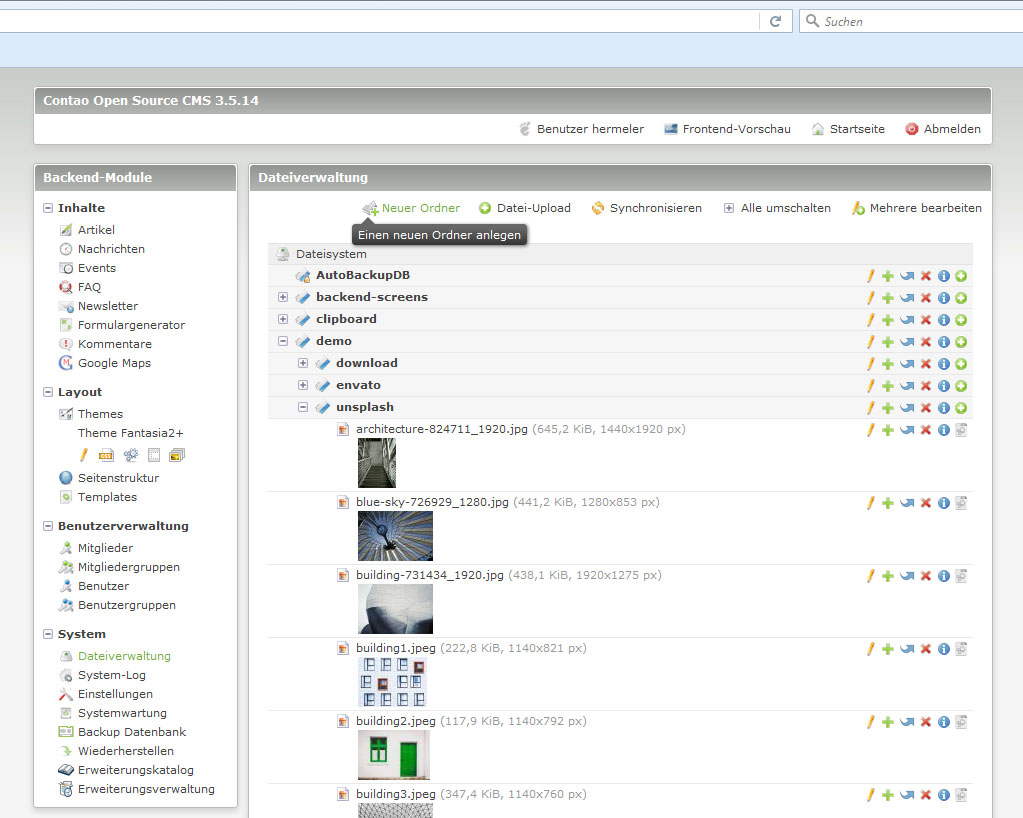
Task: Collapse the unsplash folder
Action: pyautogui.click(x=303, y=407)
